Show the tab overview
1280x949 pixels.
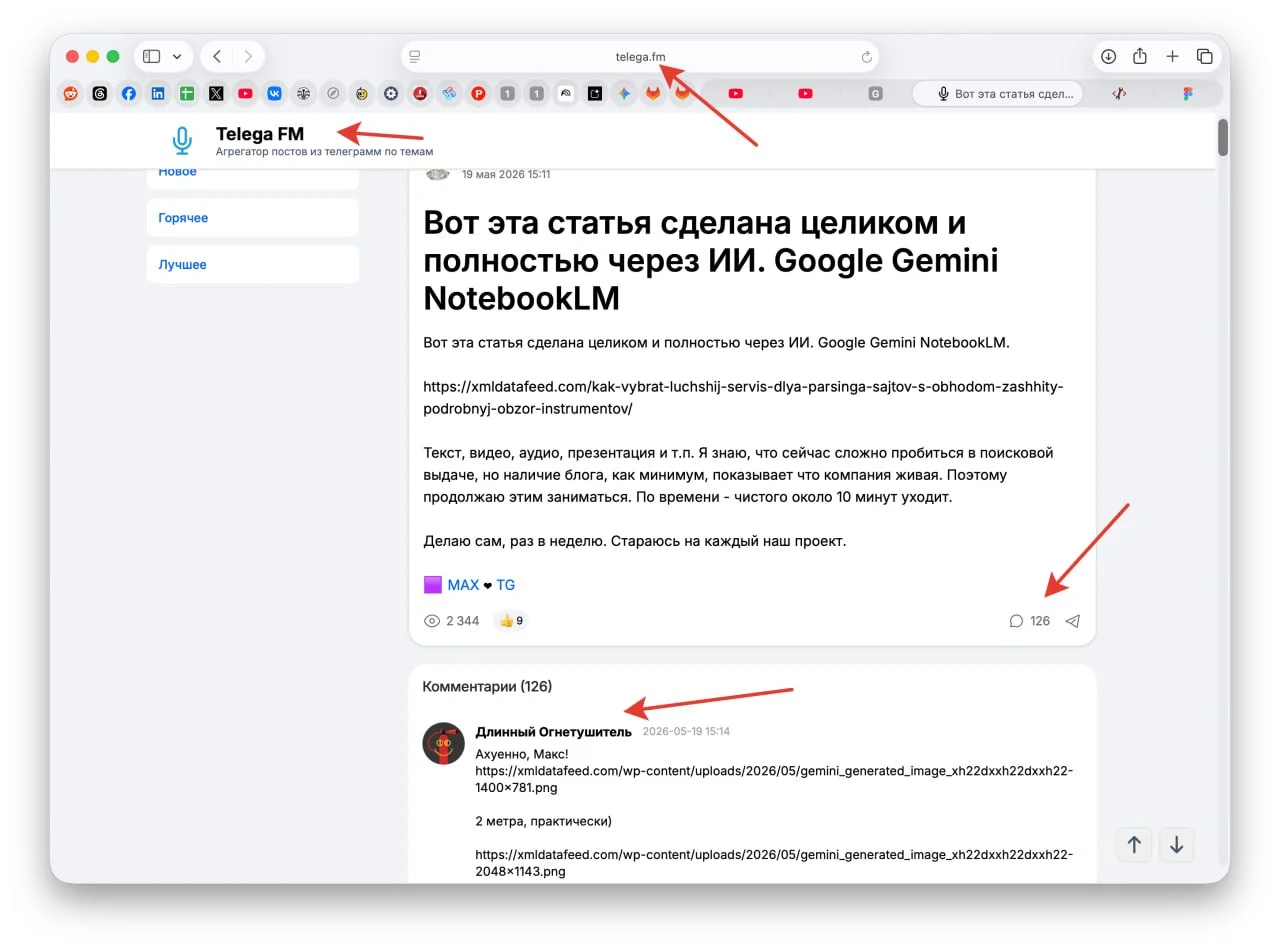[x=1205, y=56]
